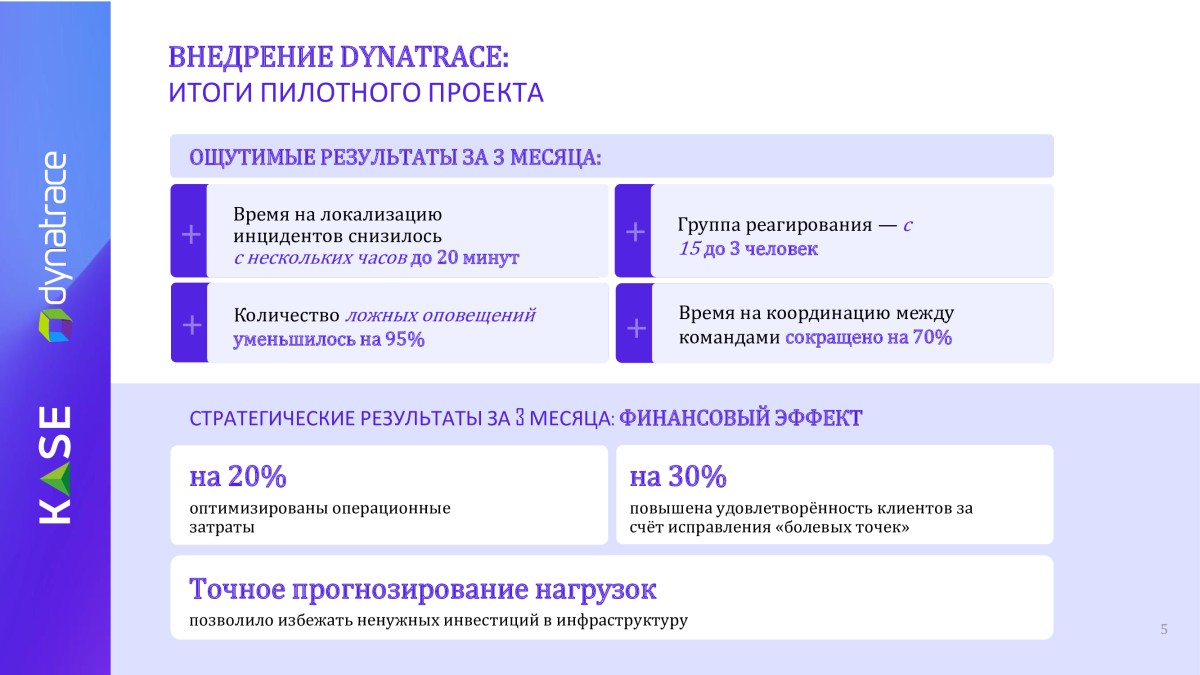The image size is (1200, 675).
Task: Click the text до 3 человек
Action: (x=760, y=248)
